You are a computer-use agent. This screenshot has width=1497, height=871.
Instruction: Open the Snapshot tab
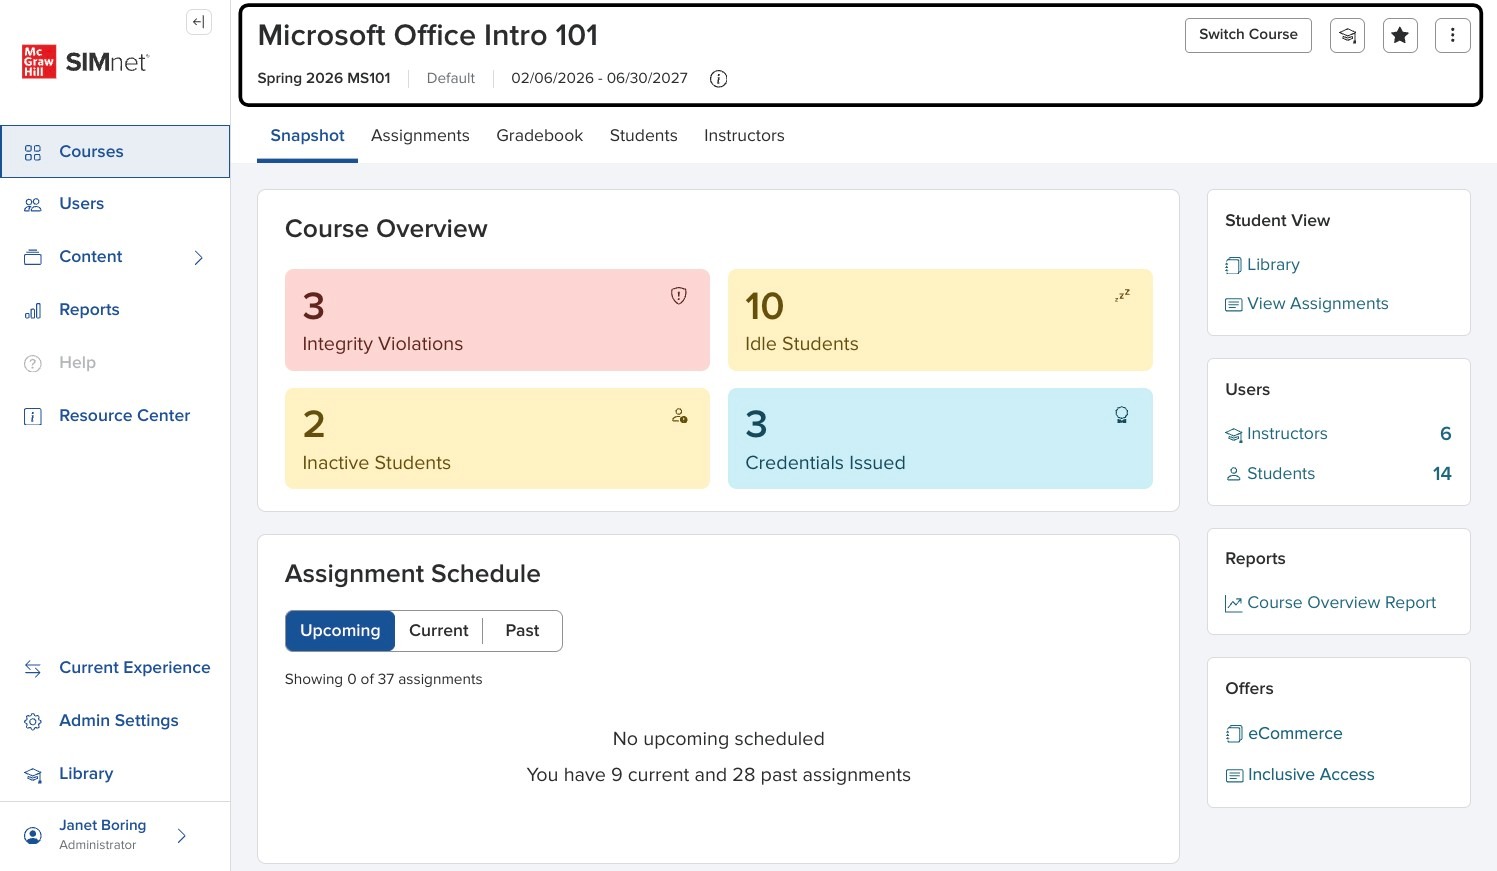307,136
